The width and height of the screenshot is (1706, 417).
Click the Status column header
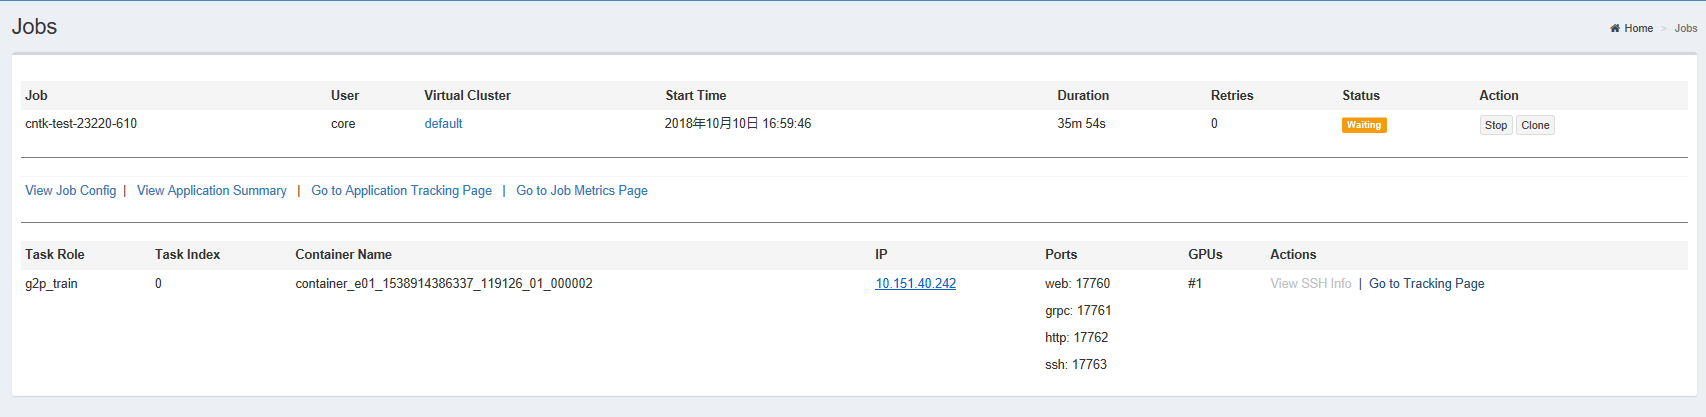[x=1361, y=95]
